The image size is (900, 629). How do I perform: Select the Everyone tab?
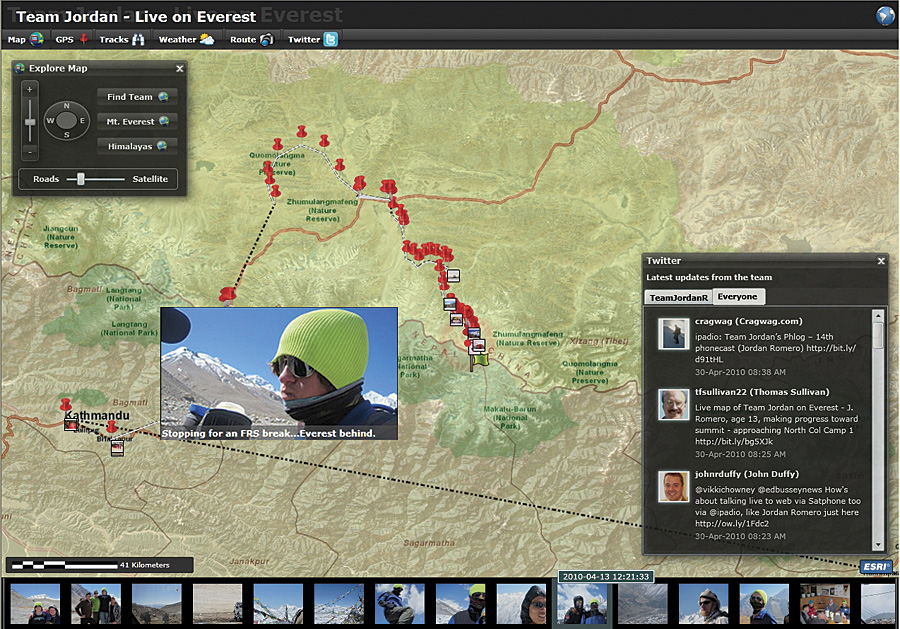click(738, 297)
